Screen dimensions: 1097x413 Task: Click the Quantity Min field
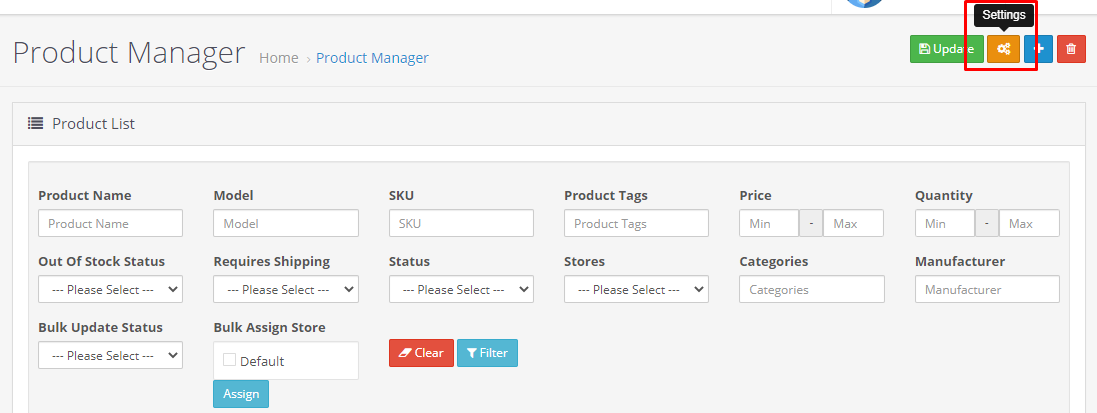[x=944, y=223]
